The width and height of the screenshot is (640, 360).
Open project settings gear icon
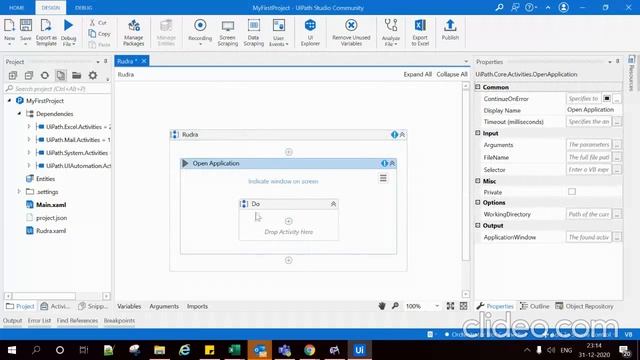tap(93, 75)
